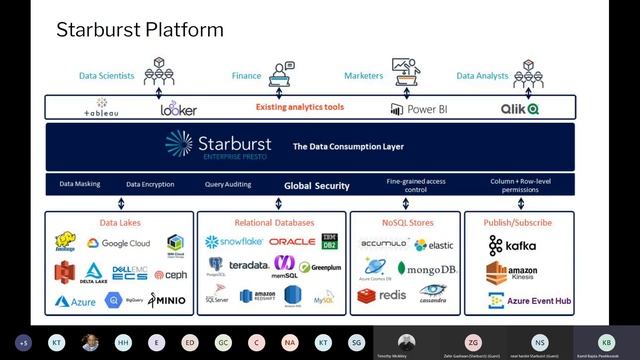Screen dimensions: 640x360
Task: Select the NA participant avatar
Action: (290, 343)
